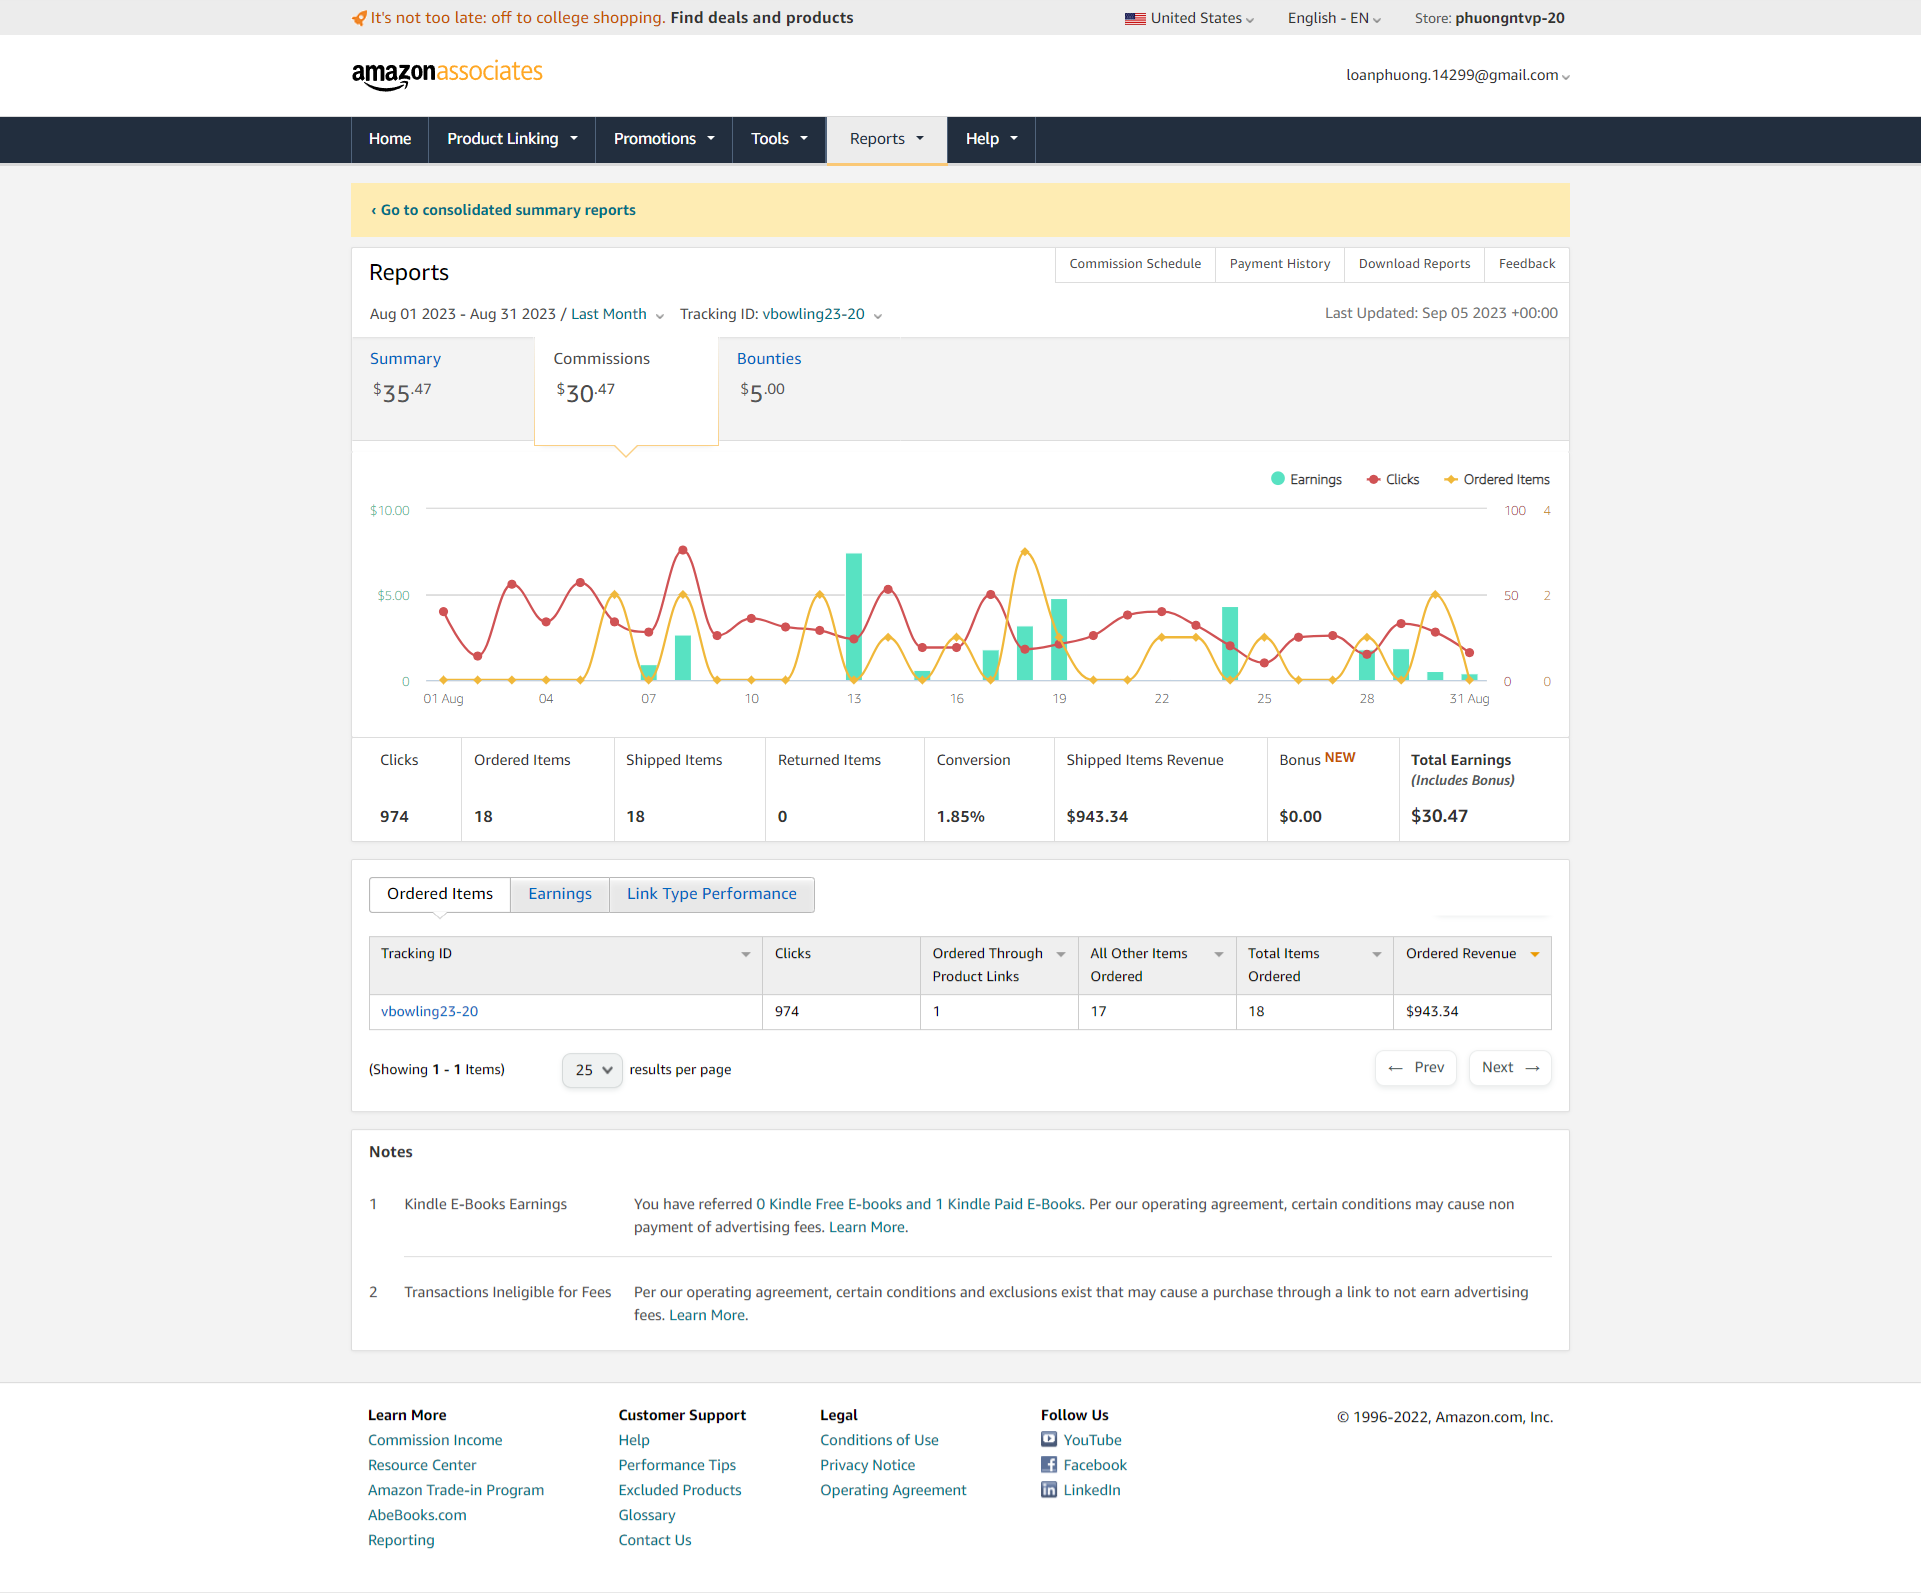Click the Amazon Associates logo
The width and height of the screenshot is (1921, 1593).
(x=447, y=75)
